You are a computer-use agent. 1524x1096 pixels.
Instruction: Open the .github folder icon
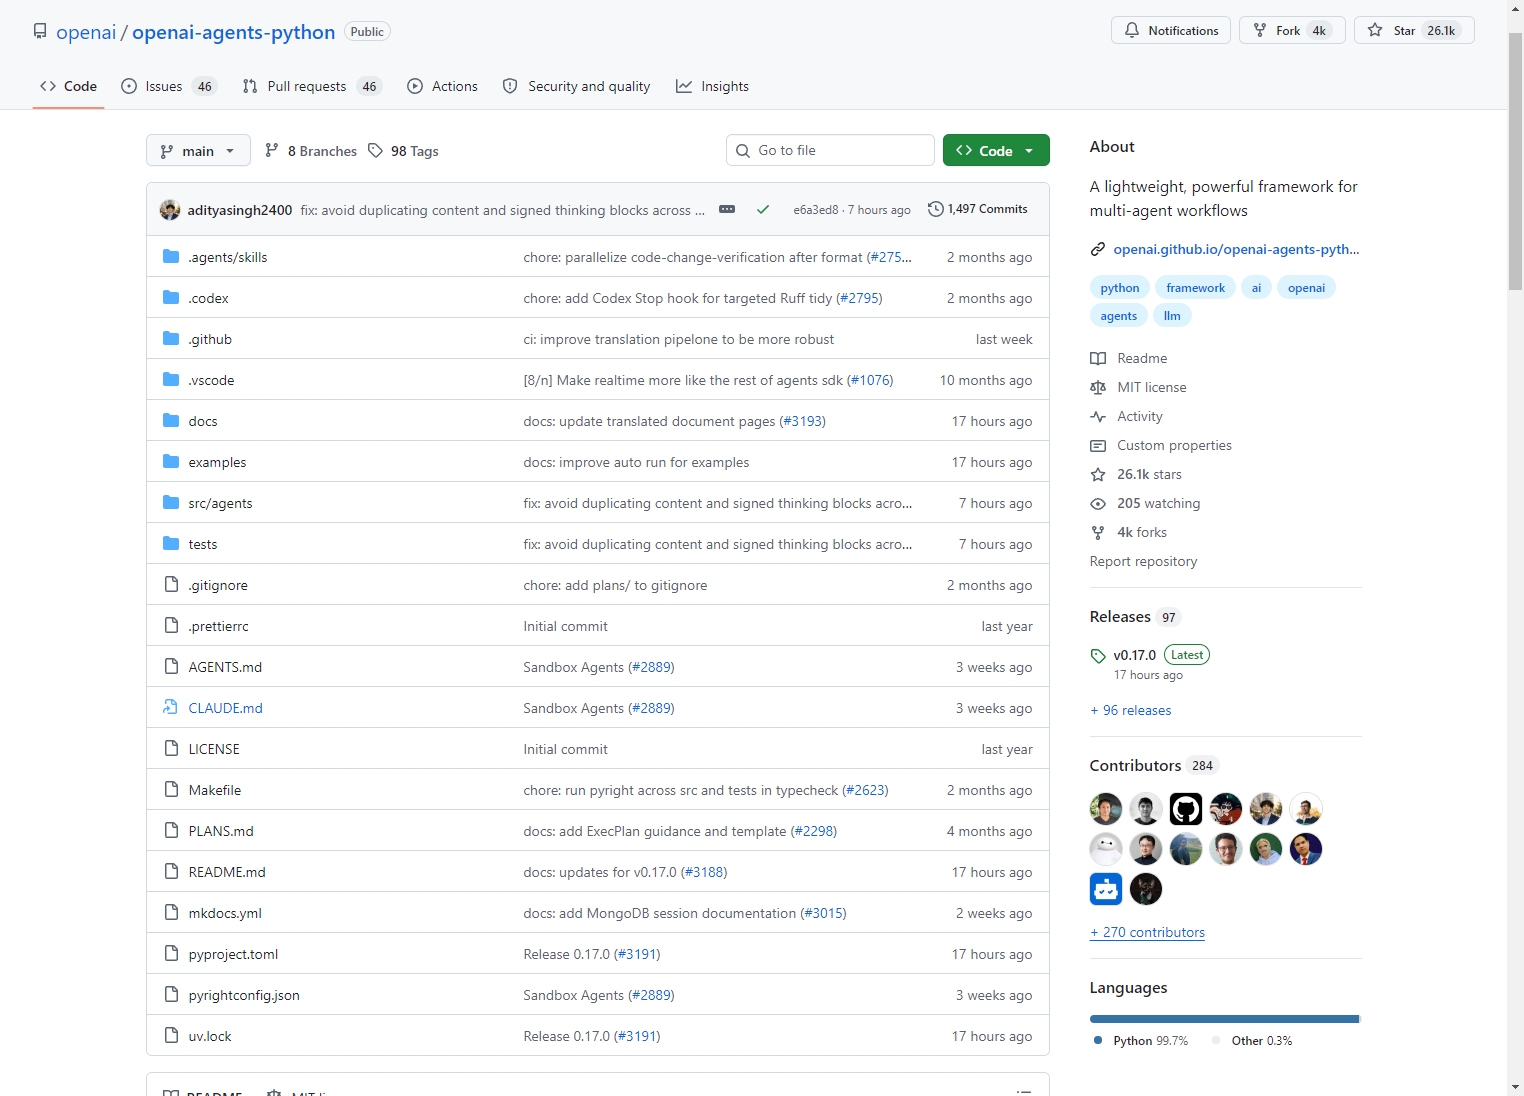click(x=171, y=338)
